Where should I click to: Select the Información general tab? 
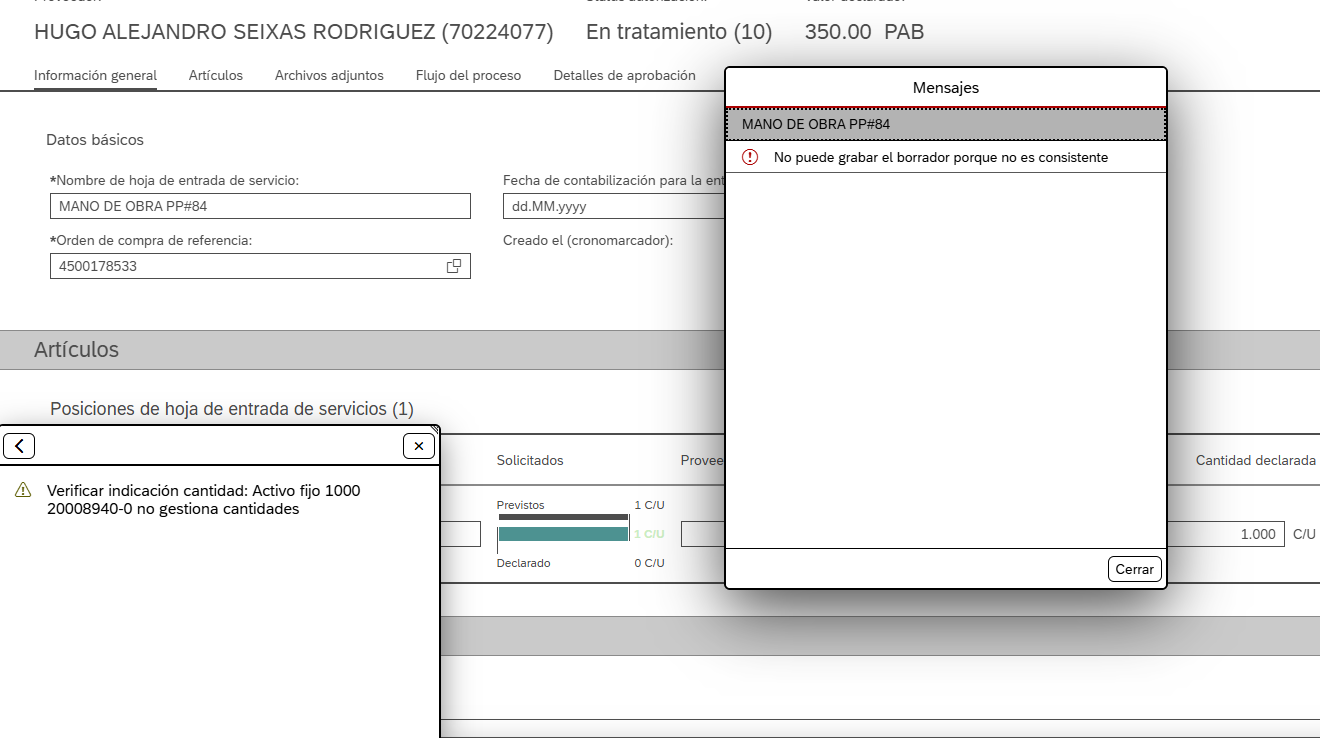(x=95, y=75)
